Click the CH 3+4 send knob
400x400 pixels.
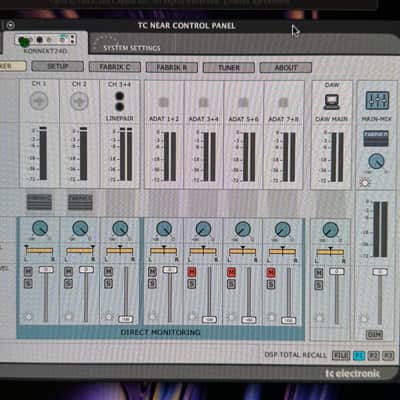point(120,229)
